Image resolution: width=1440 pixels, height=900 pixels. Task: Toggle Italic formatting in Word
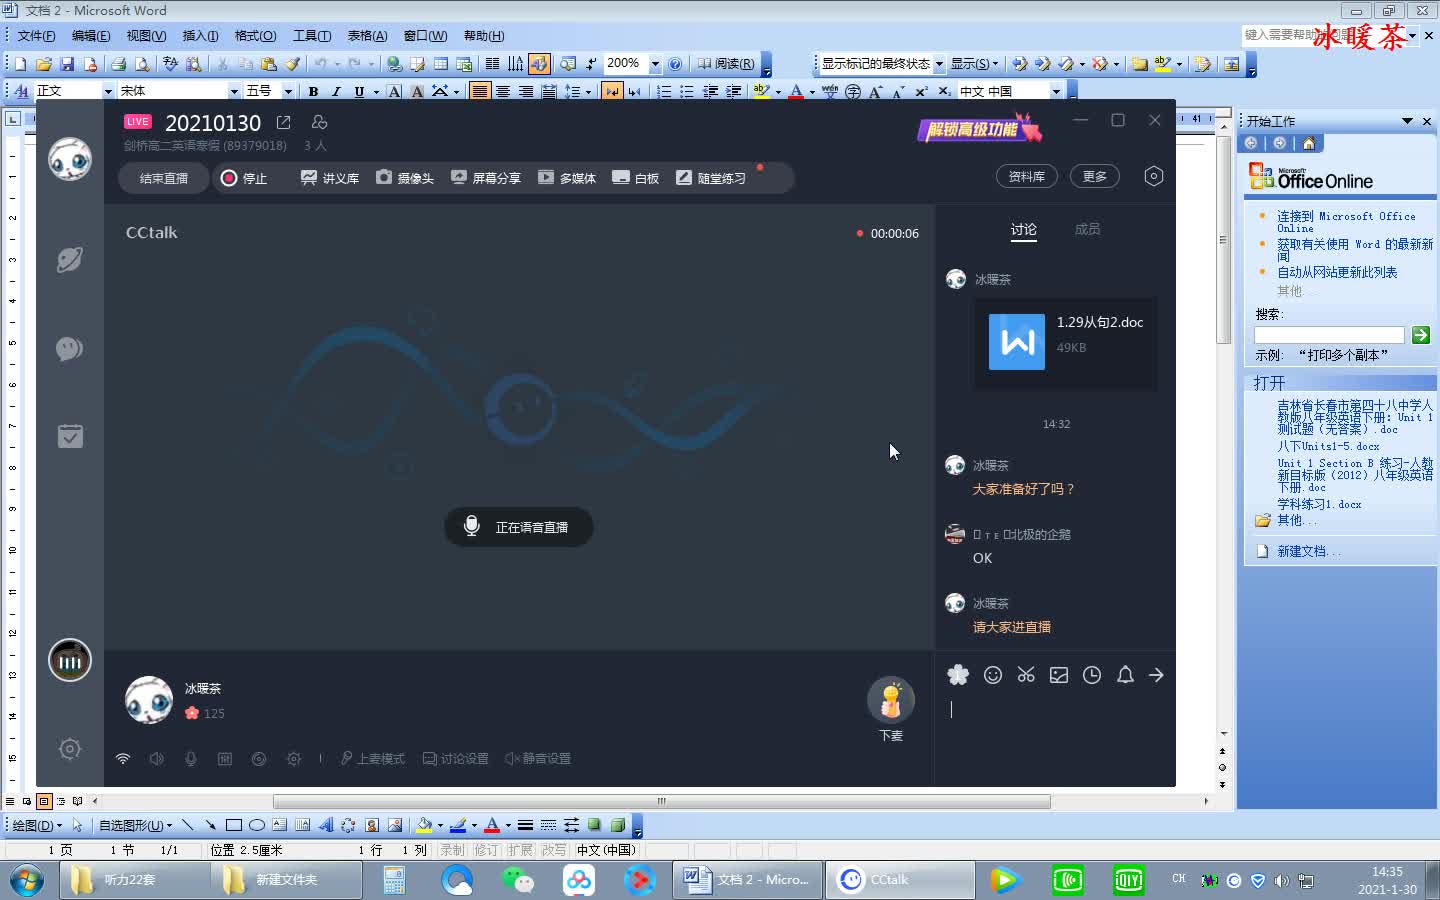coord(336,91)
